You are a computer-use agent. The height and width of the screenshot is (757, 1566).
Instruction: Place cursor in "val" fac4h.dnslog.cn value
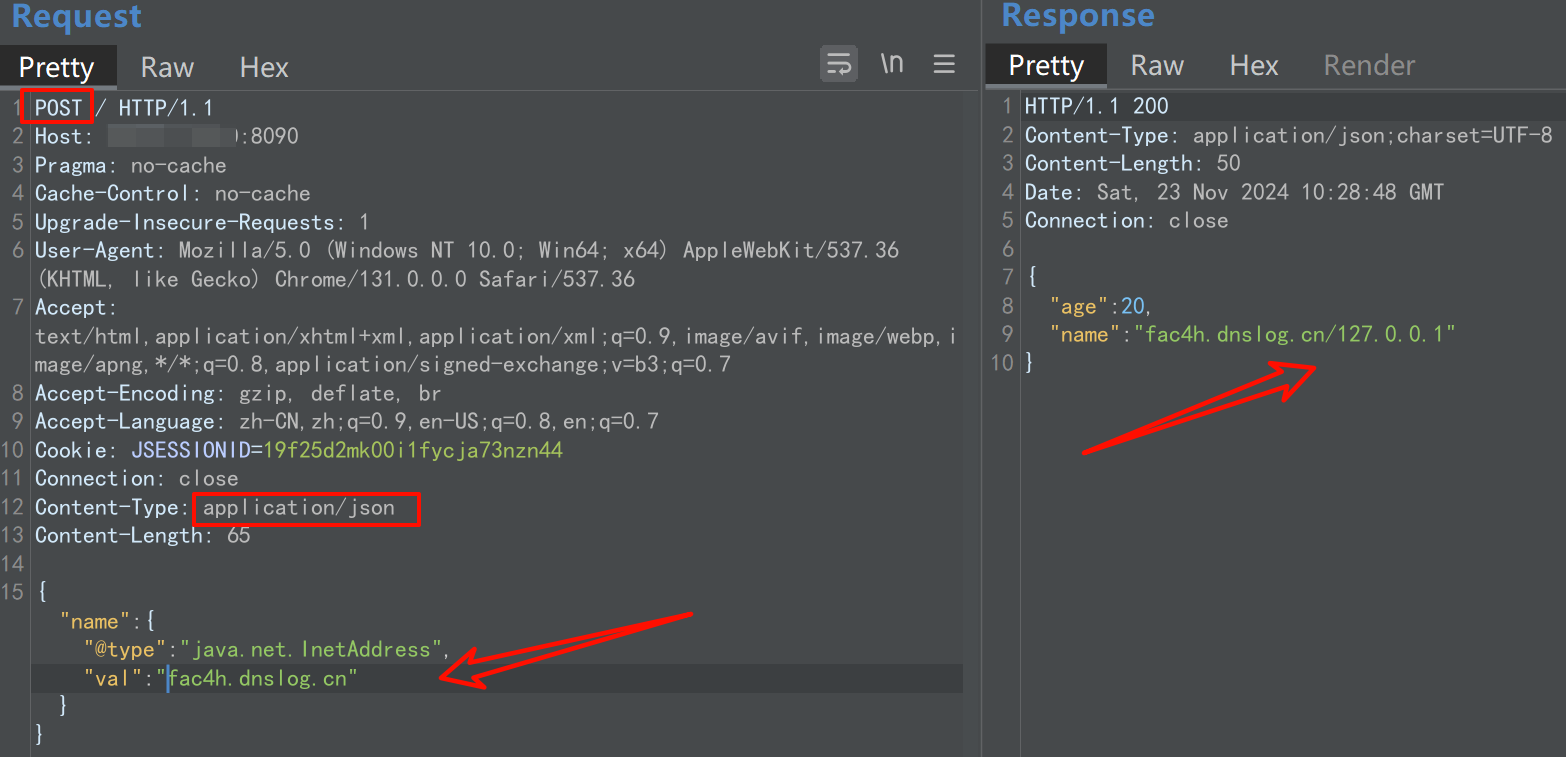click(x=263, y=679)
